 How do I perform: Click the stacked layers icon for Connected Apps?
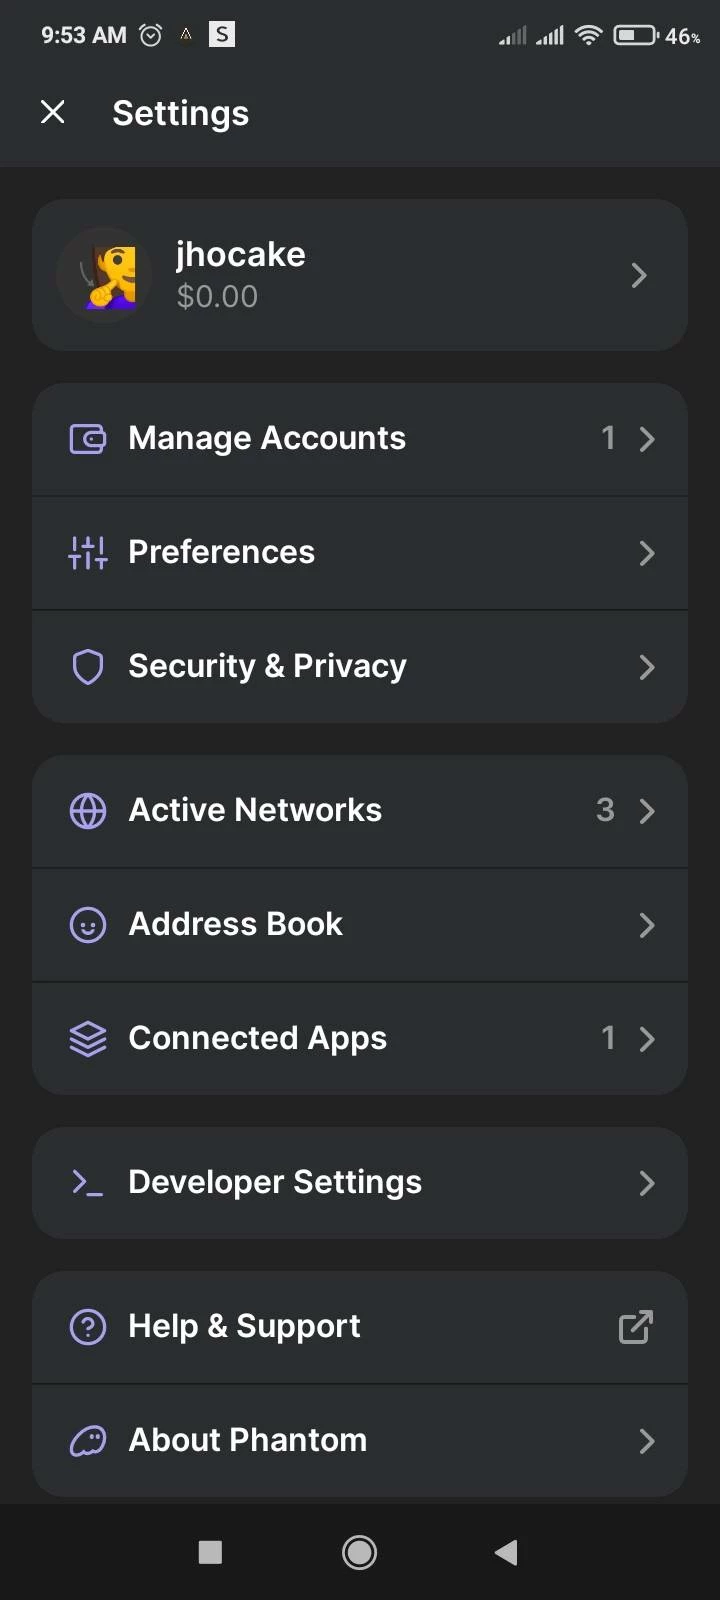(88, 1038)
